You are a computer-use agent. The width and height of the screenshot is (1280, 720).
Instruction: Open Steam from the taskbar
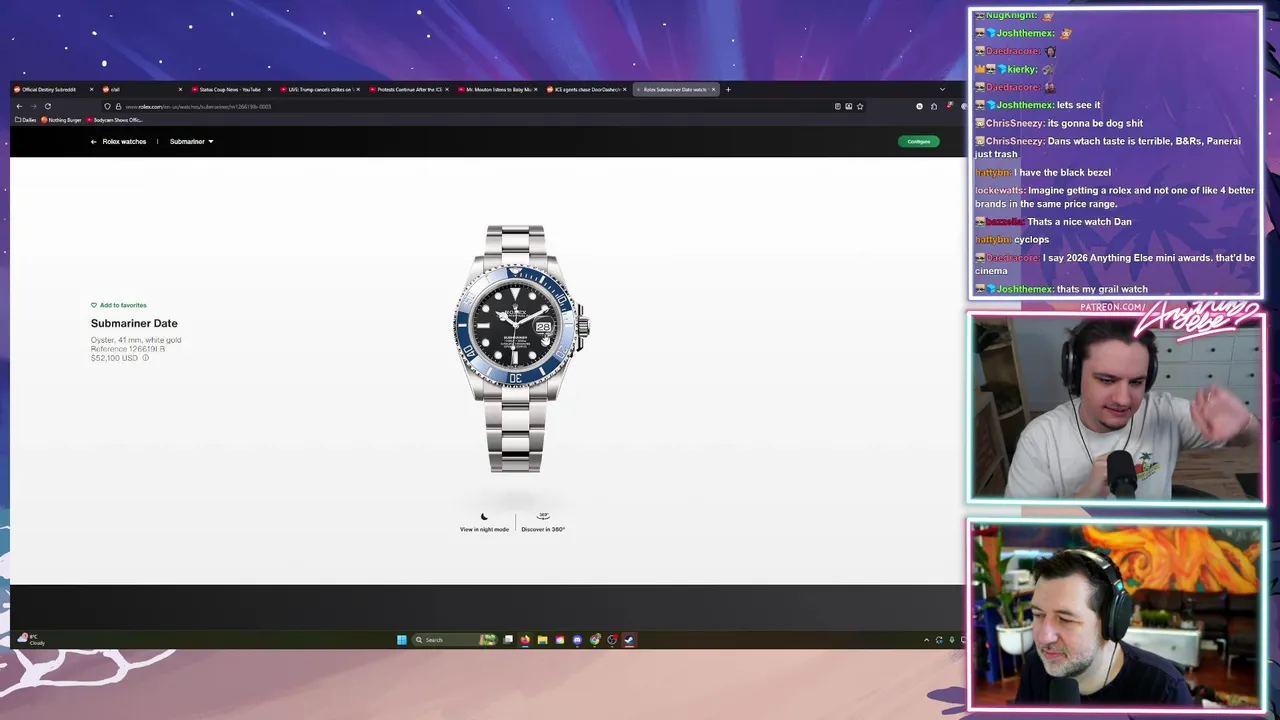629,640
